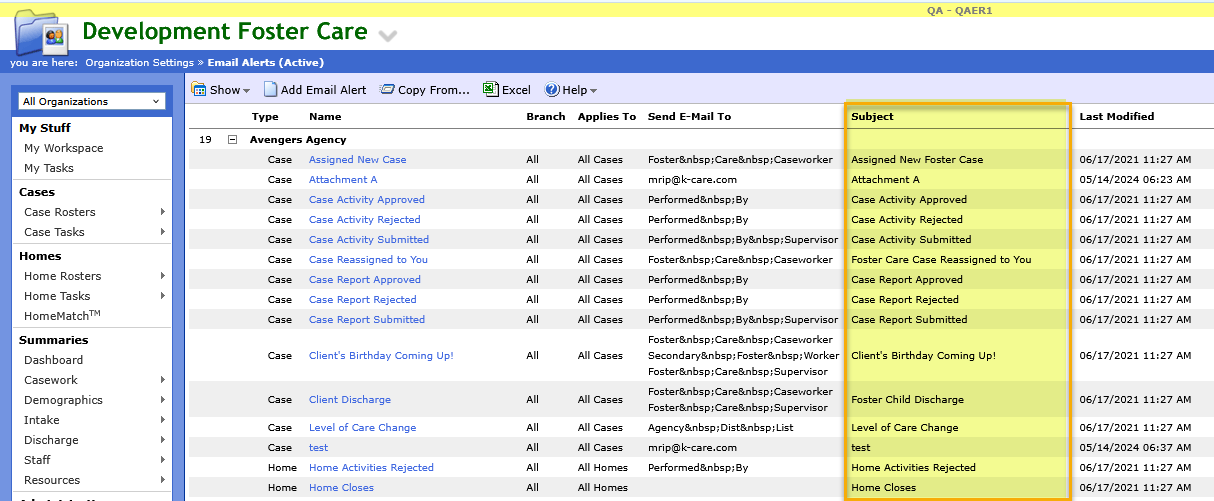Click Agency Dist List recipient cell
Screen dimensions: 1214x501
[721, 428]
